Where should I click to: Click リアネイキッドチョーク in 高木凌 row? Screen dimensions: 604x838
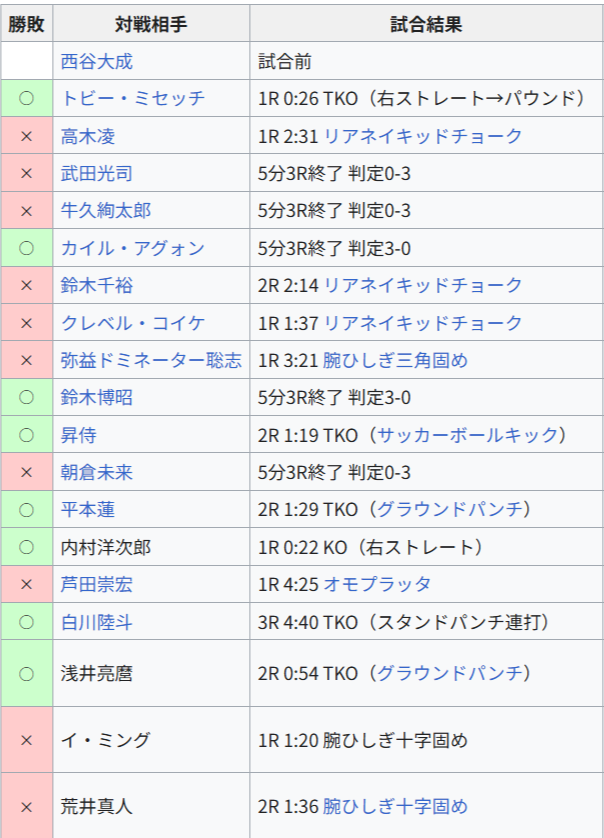click(x=423, y=136)
